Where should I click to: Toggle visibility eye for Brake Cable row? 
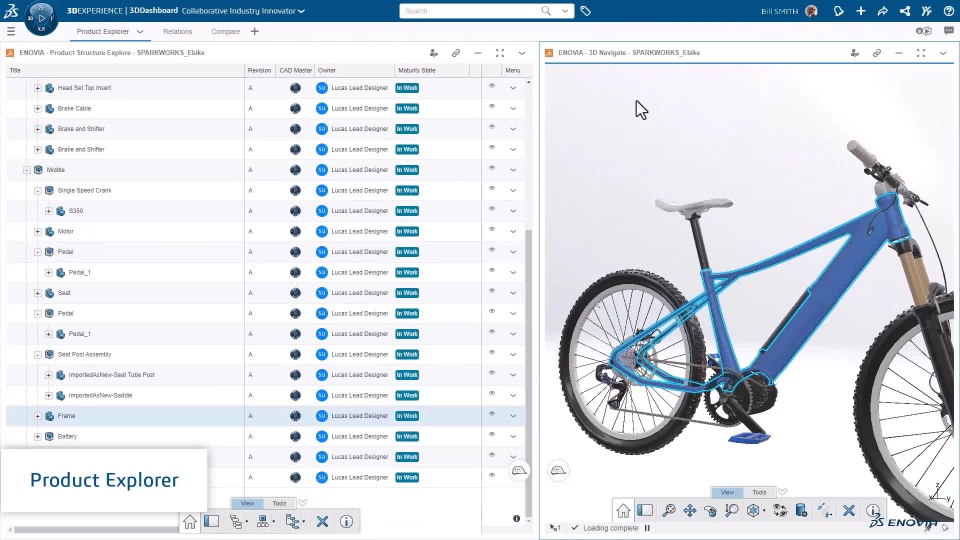coord(492,107)
